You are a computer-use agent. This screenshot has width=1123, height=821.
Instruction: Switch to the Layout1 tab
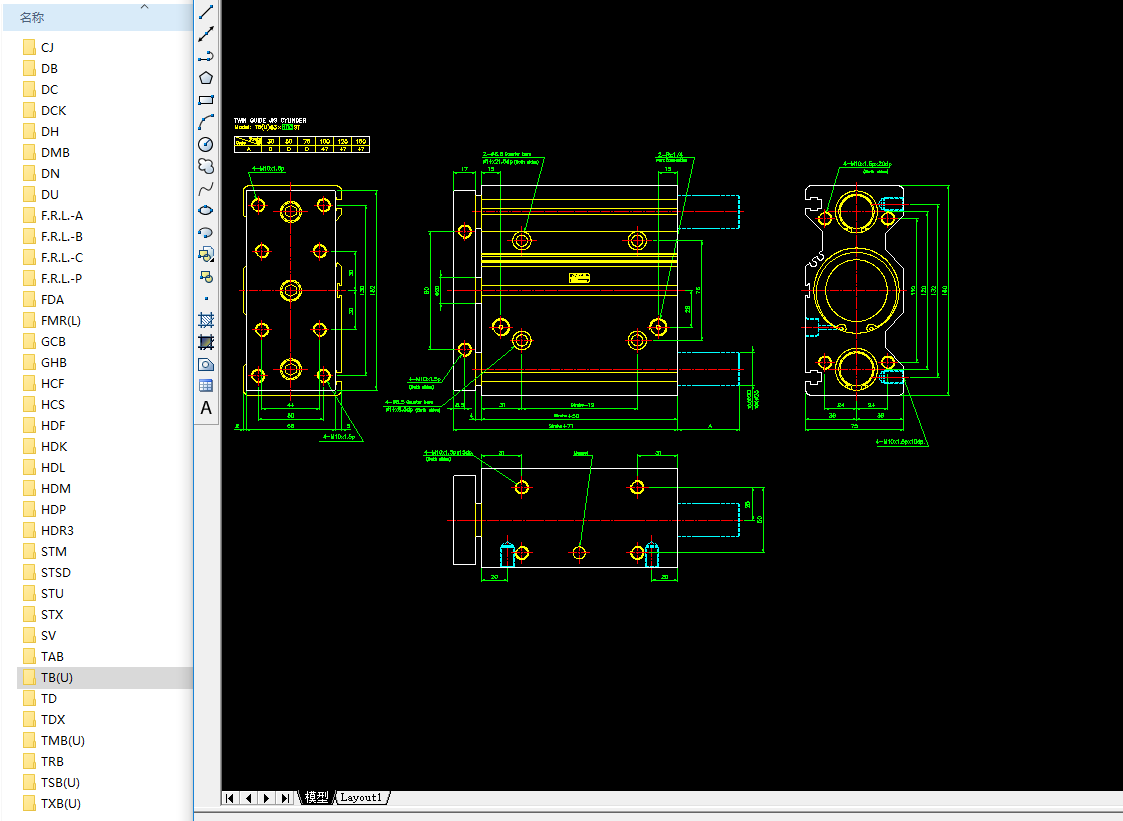tap(361, 797)
